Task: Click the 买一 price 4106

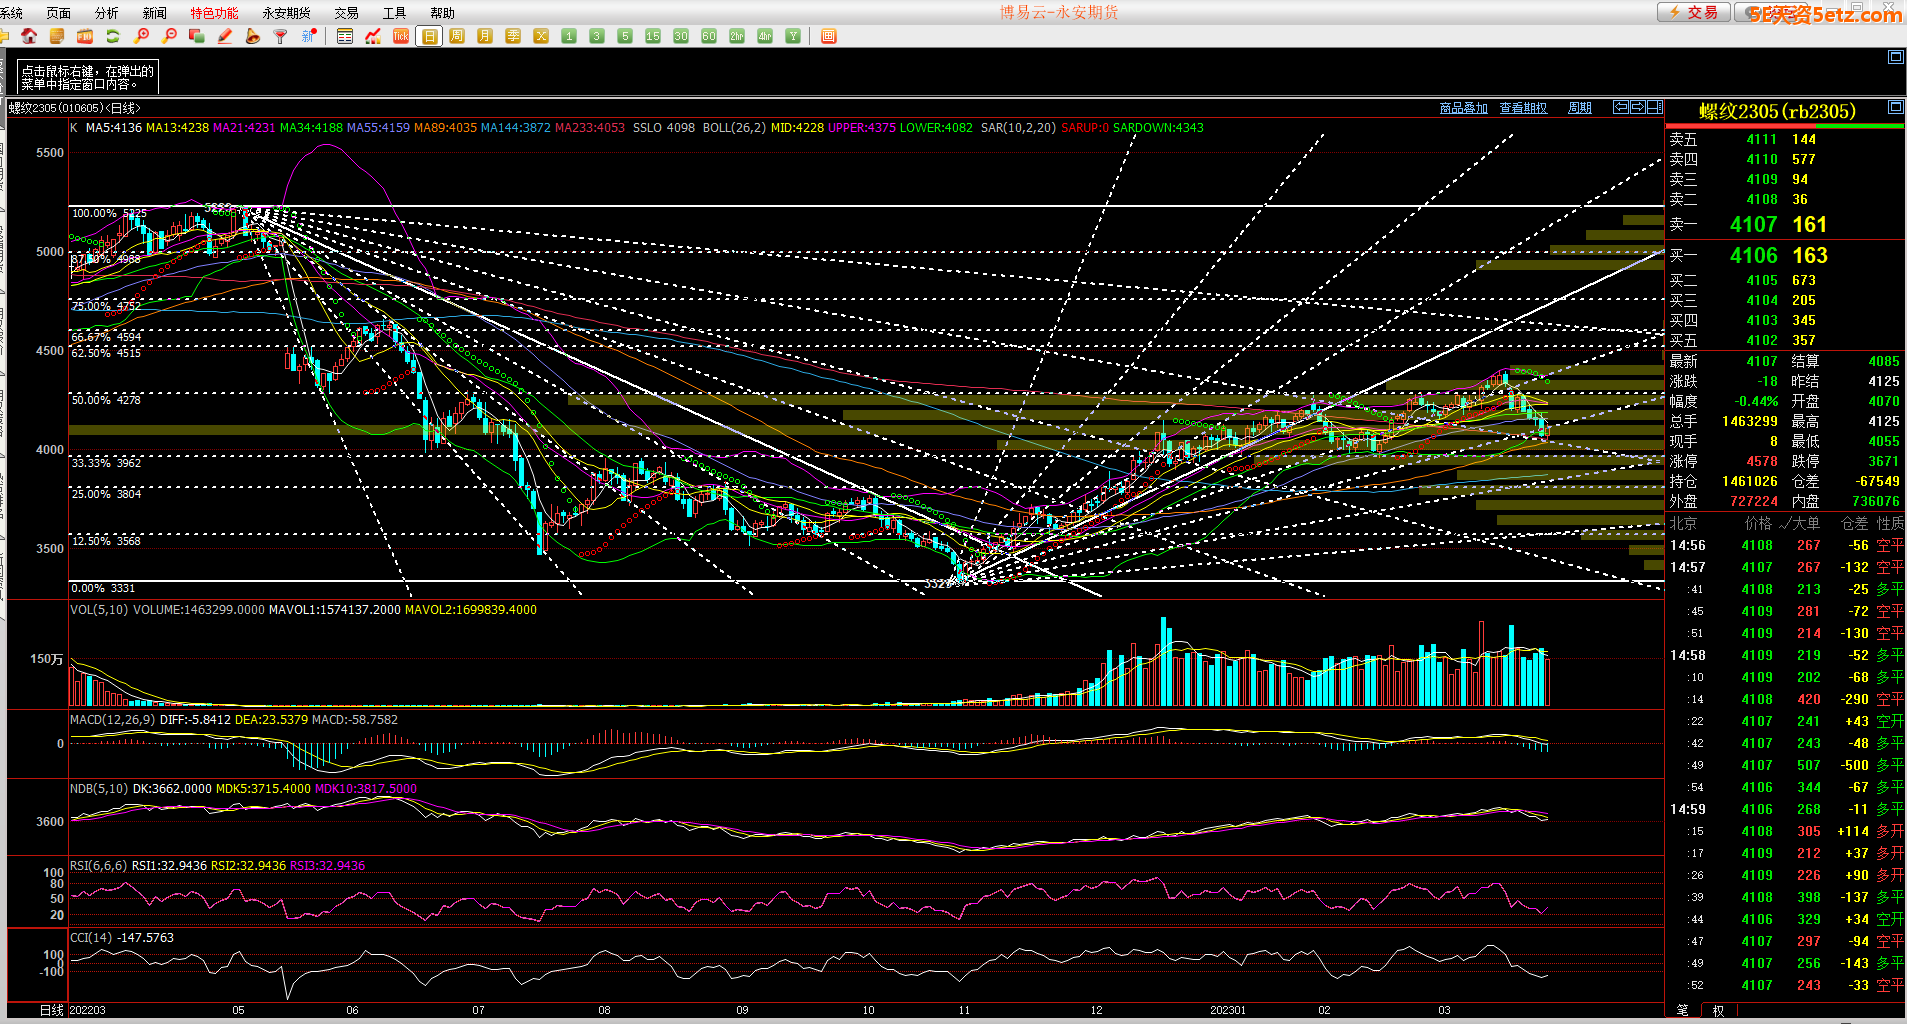Action: click(1753, 256)
